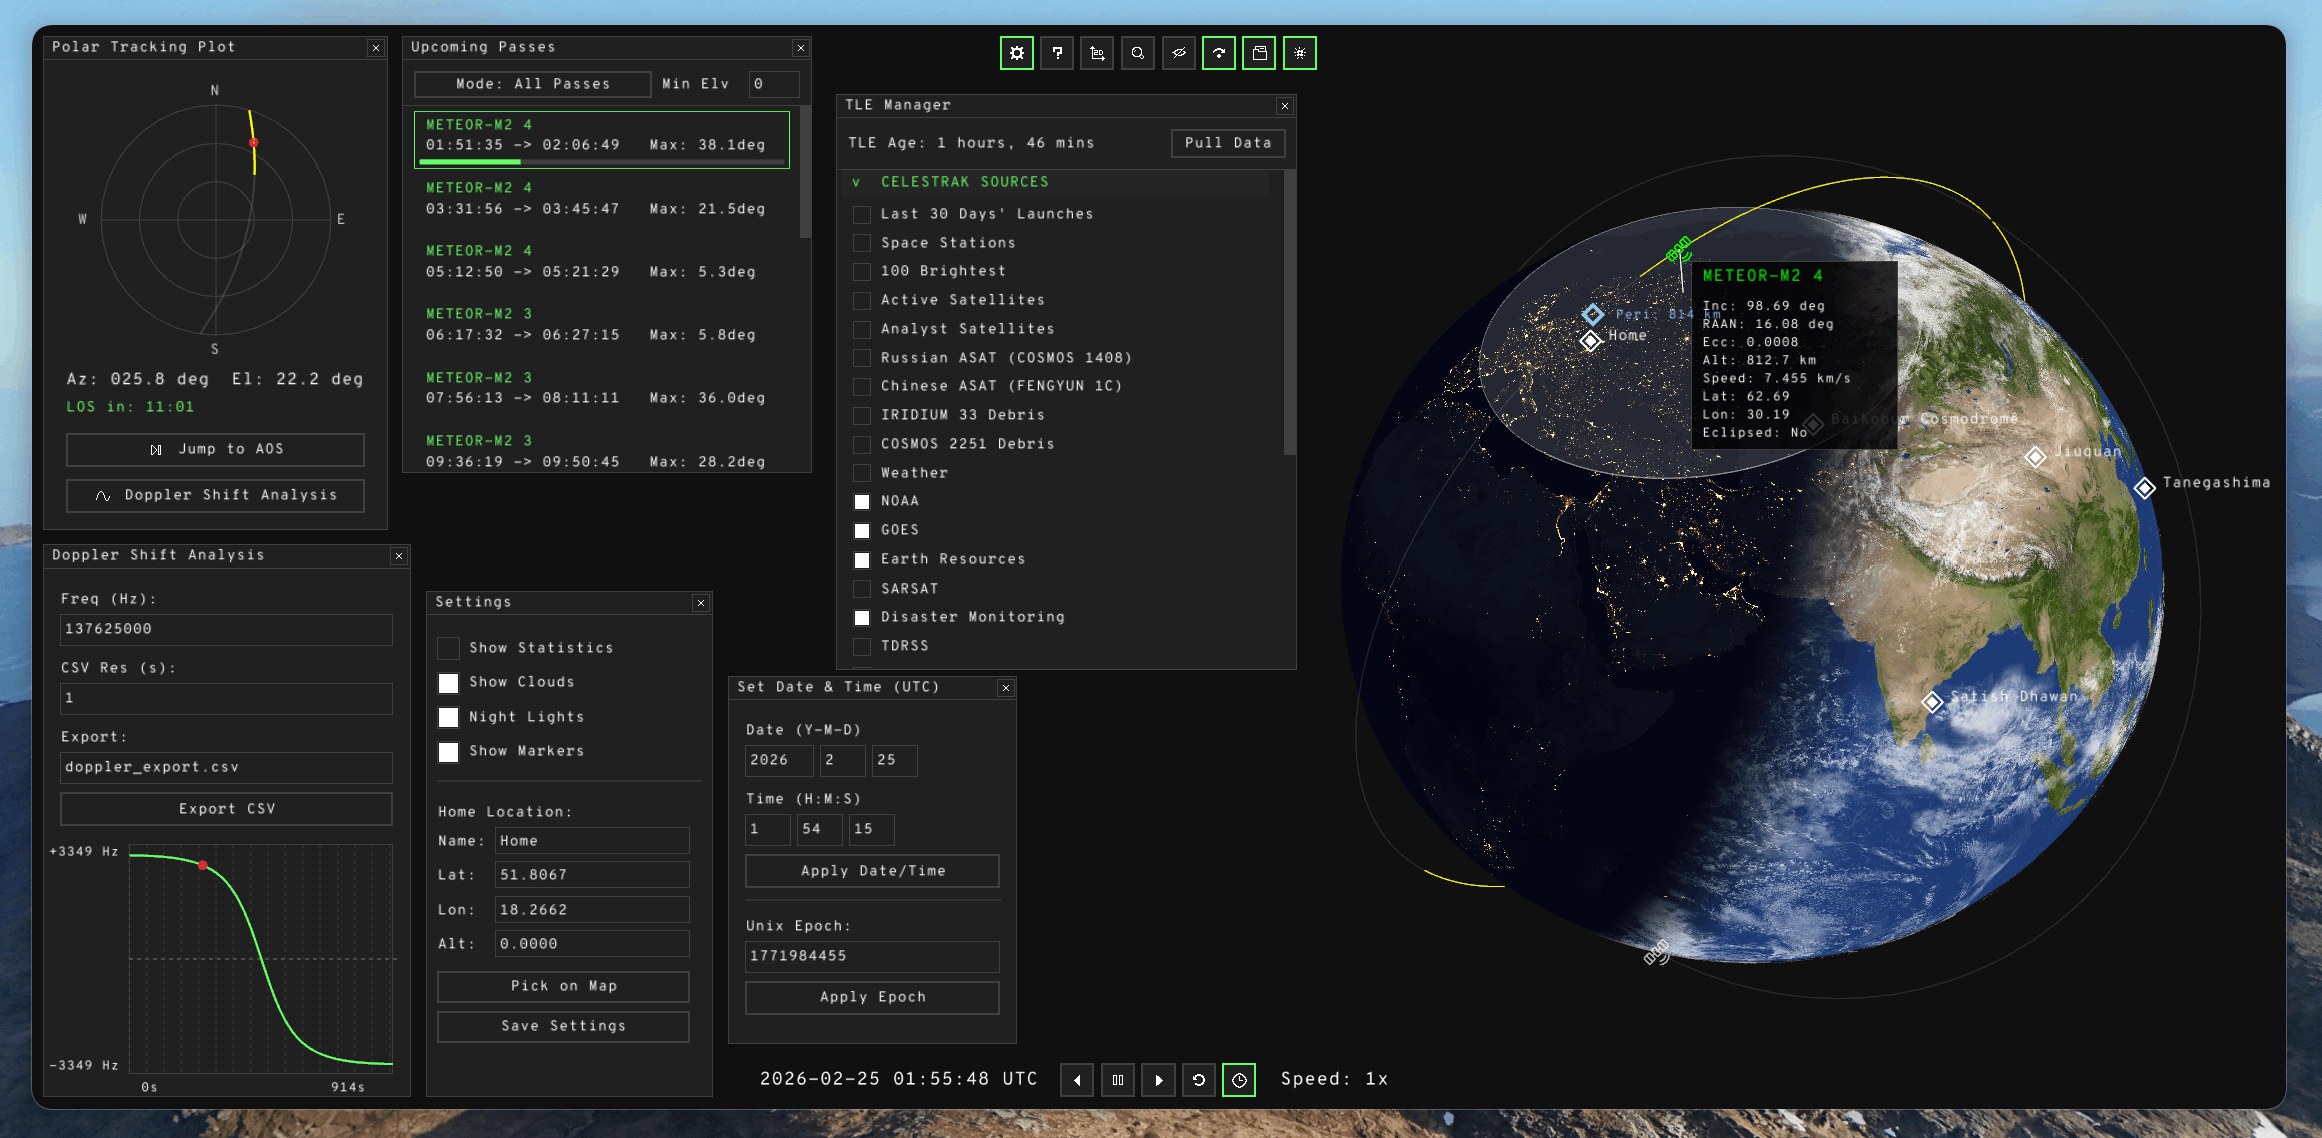
Task: Open the Mode: All Passes selector
Action: coord(533,84)
